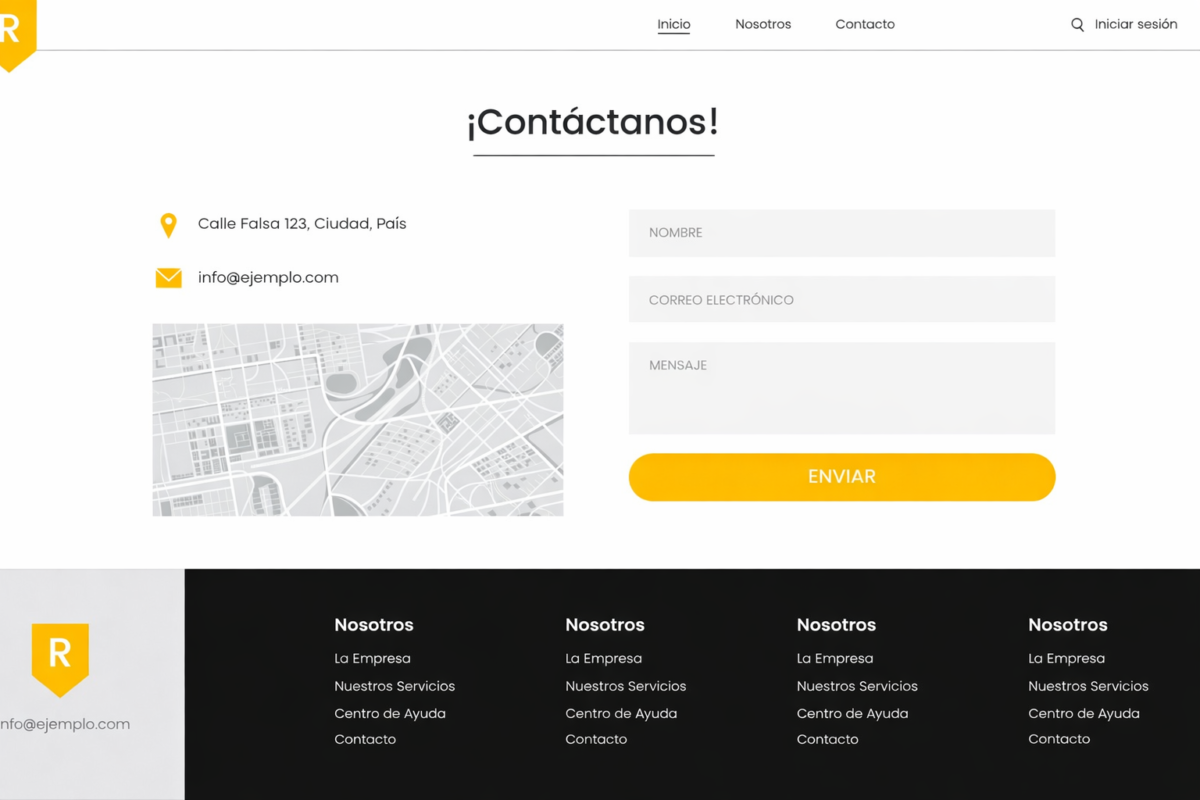Click inside the MENSAJE text area
This screenshot has height=800, width=1200.
coord(841,388)
